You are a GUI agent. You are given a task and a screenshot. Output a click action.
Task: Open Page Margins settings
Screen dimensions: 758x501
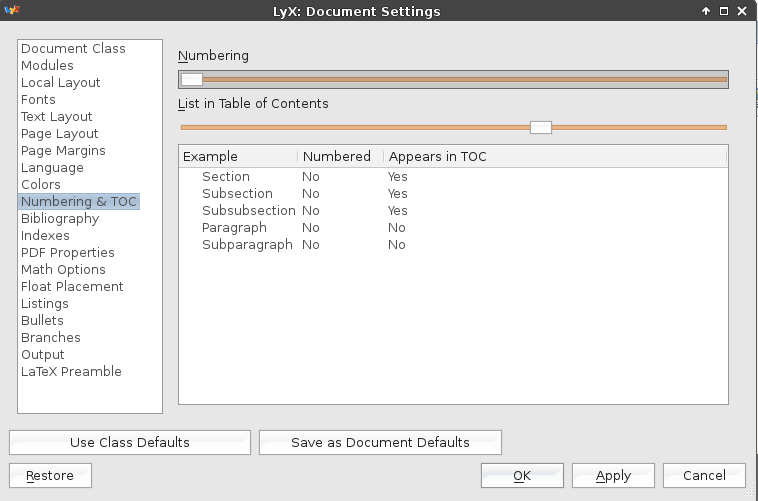click(63, 150)
